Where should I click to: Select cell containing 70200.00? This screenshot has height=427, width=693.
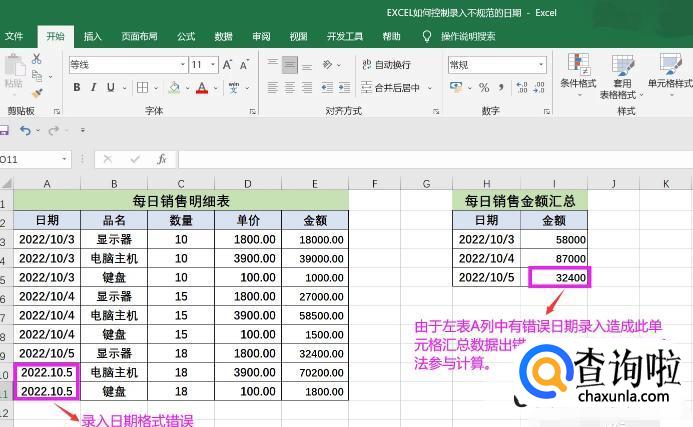(315, 373)
